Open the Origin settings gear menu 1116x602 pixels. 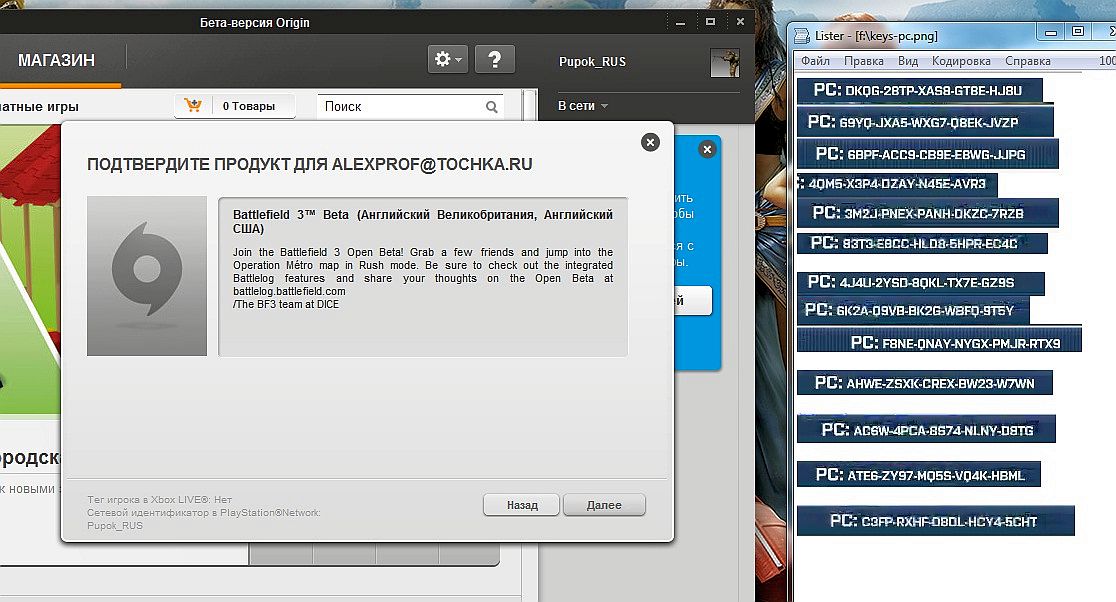pyautogui.click(x=447, y=59)
